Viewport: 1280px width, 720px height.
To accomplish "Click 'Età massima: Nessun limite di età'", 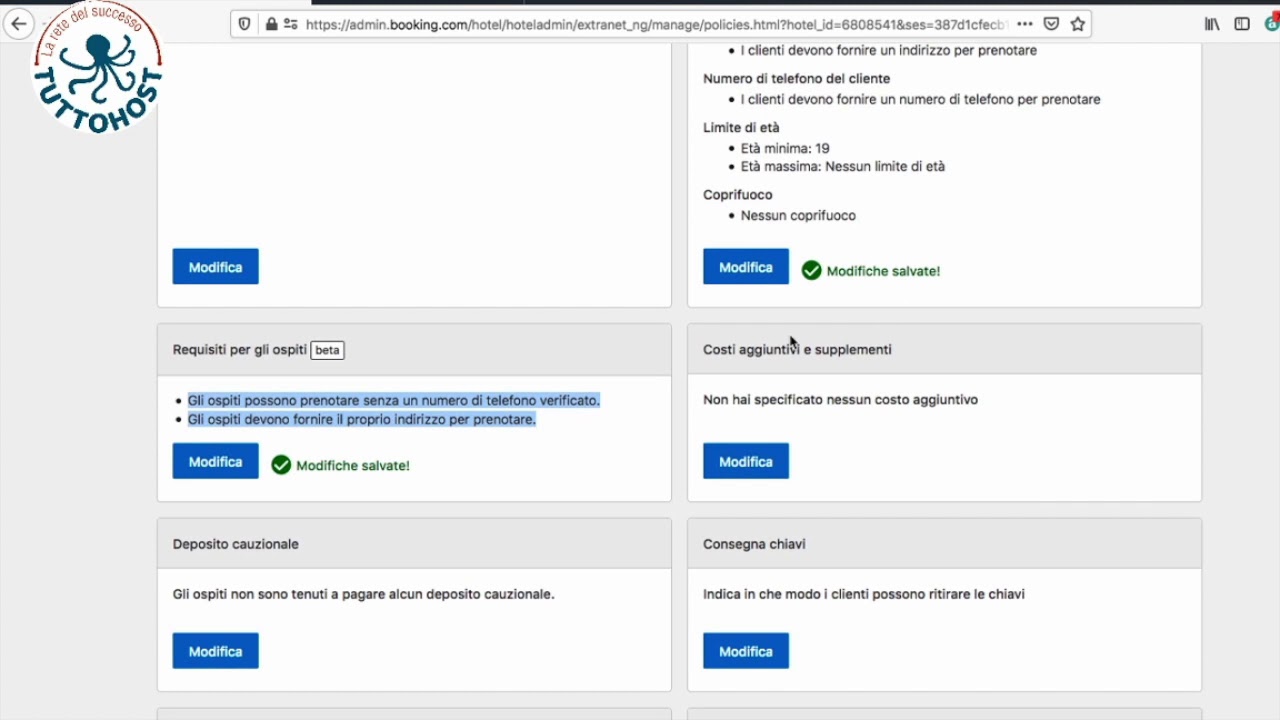I will pyautogui.click(x=843, y=167).
